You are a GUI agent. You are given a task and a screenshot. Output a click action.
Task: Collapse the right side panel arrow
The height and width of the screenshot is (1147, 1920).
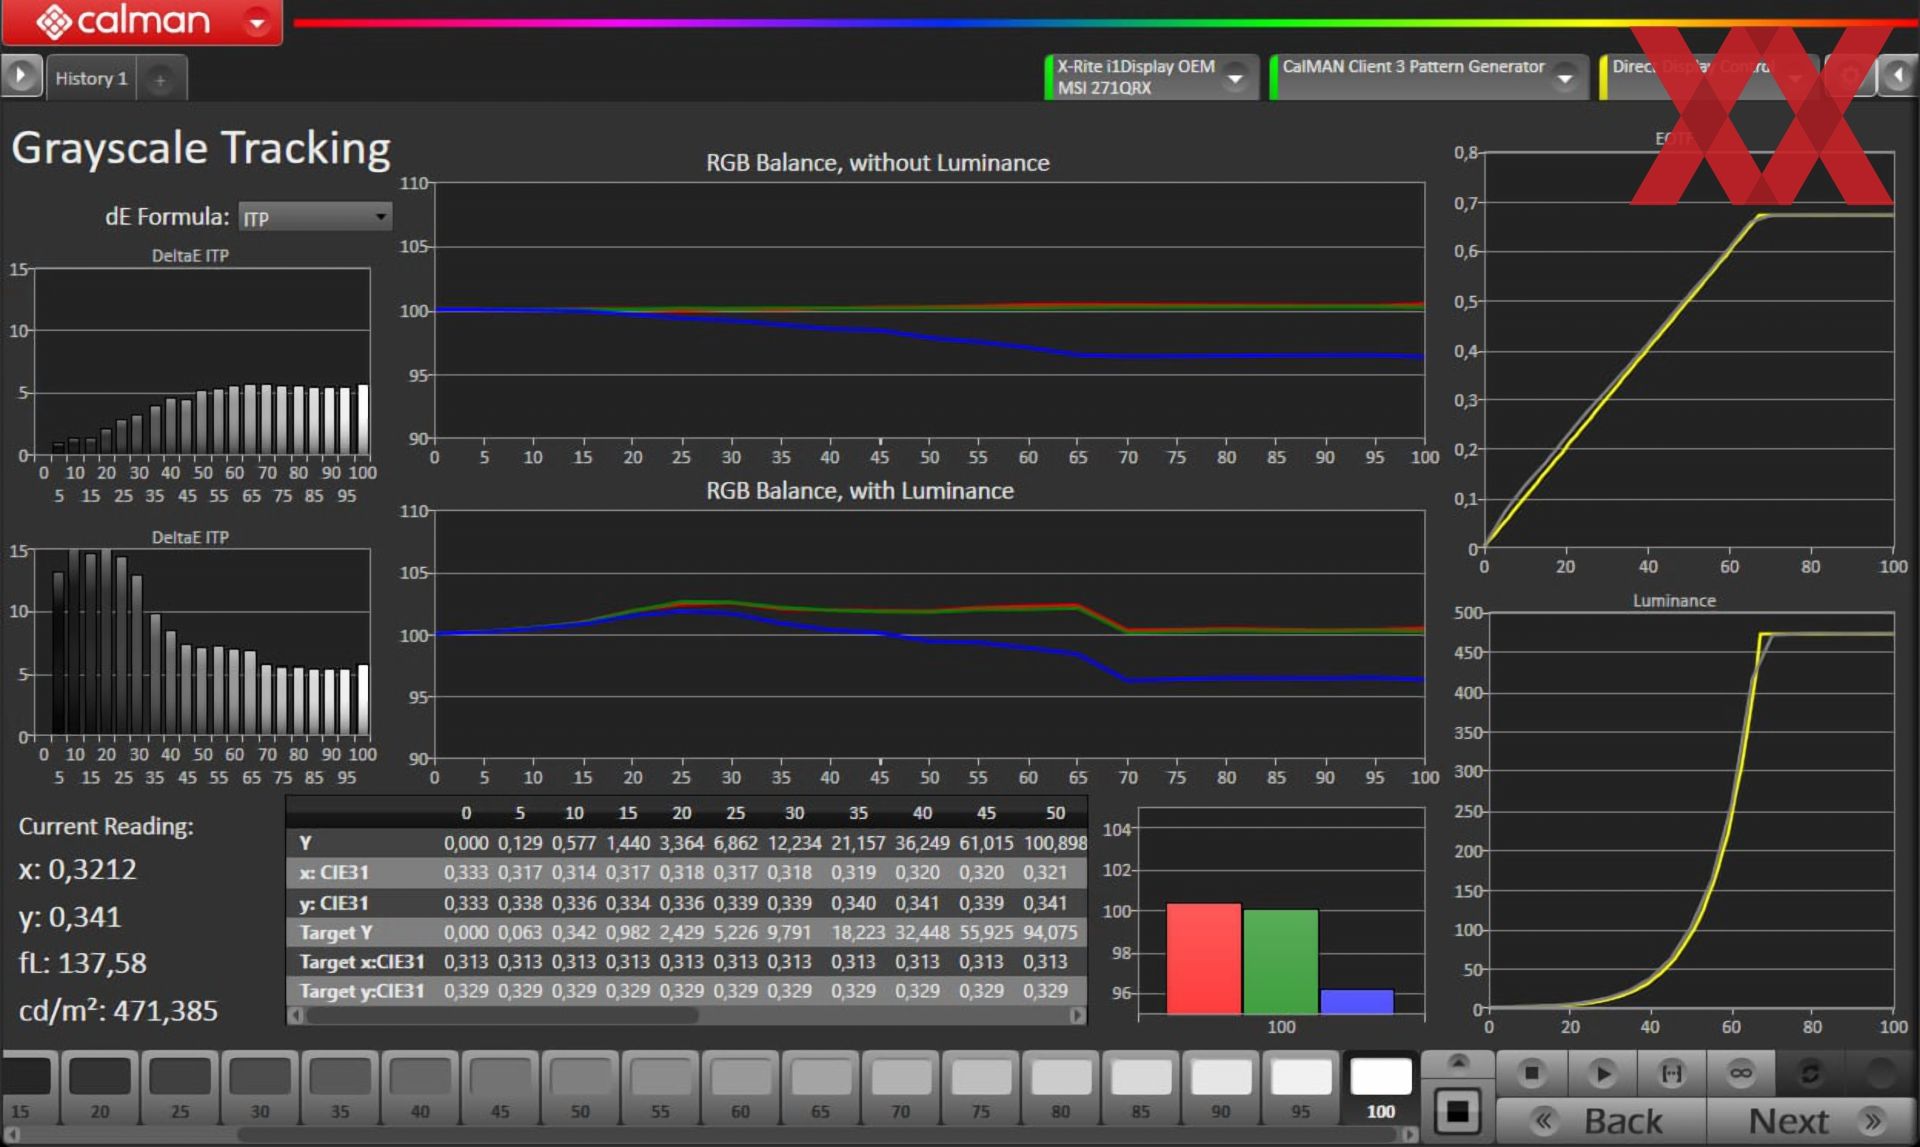[x=1898, y=76]
